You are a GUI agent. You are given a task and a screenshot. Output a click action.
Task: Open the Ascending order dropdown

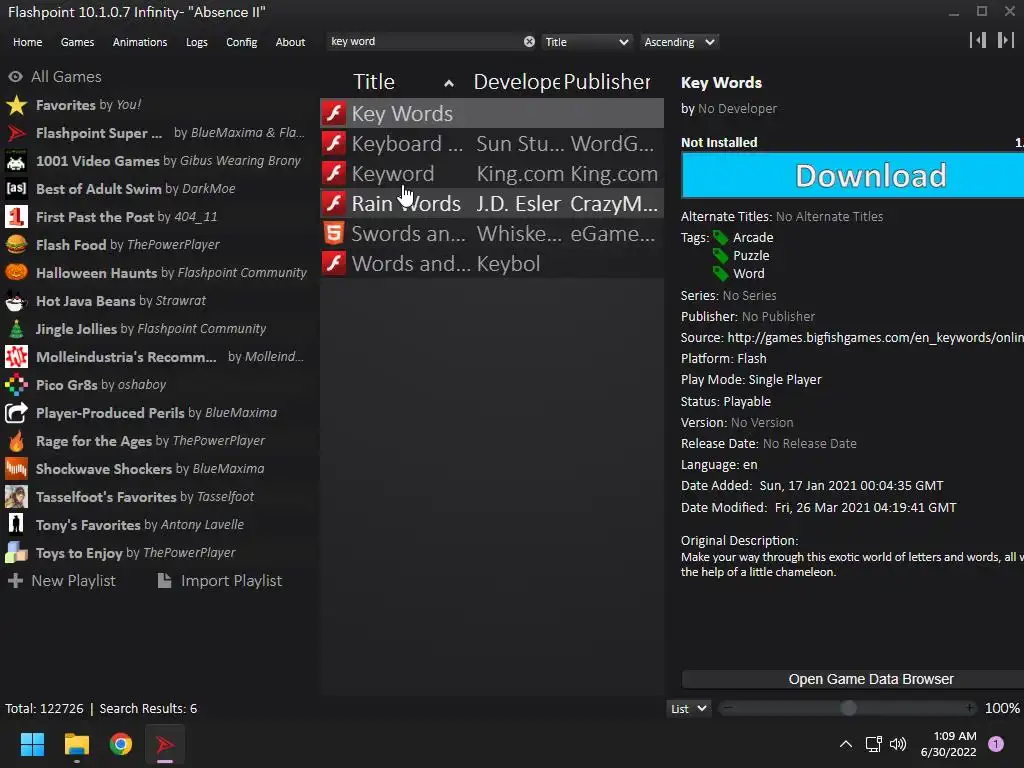[679, 42]
